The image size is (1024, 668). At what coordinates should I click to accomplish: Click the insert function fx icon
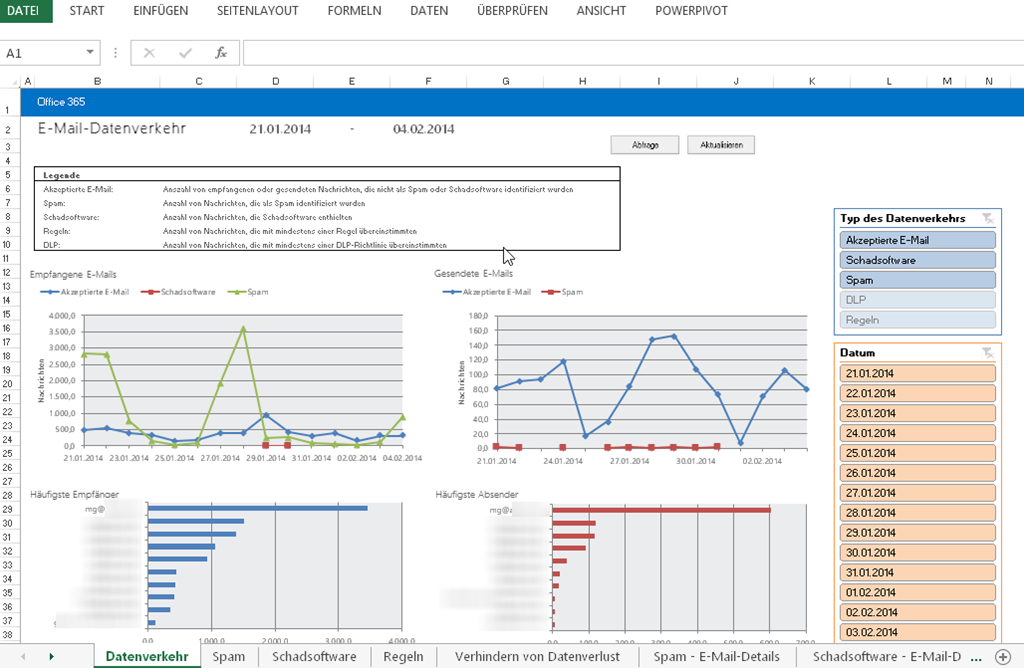click(221, 53)
